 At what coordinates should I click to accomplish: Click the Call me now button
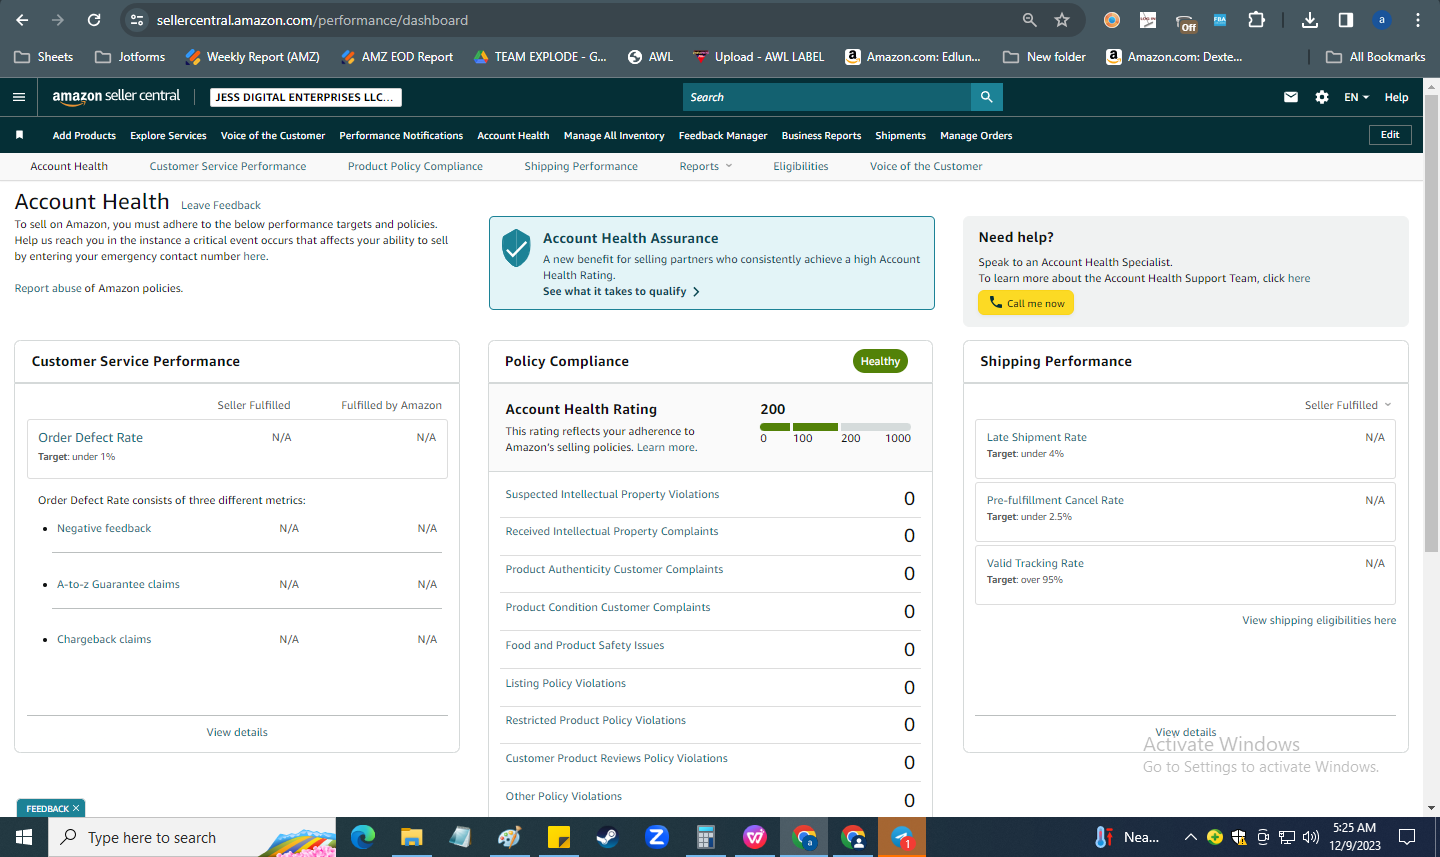click(1026, 303)
